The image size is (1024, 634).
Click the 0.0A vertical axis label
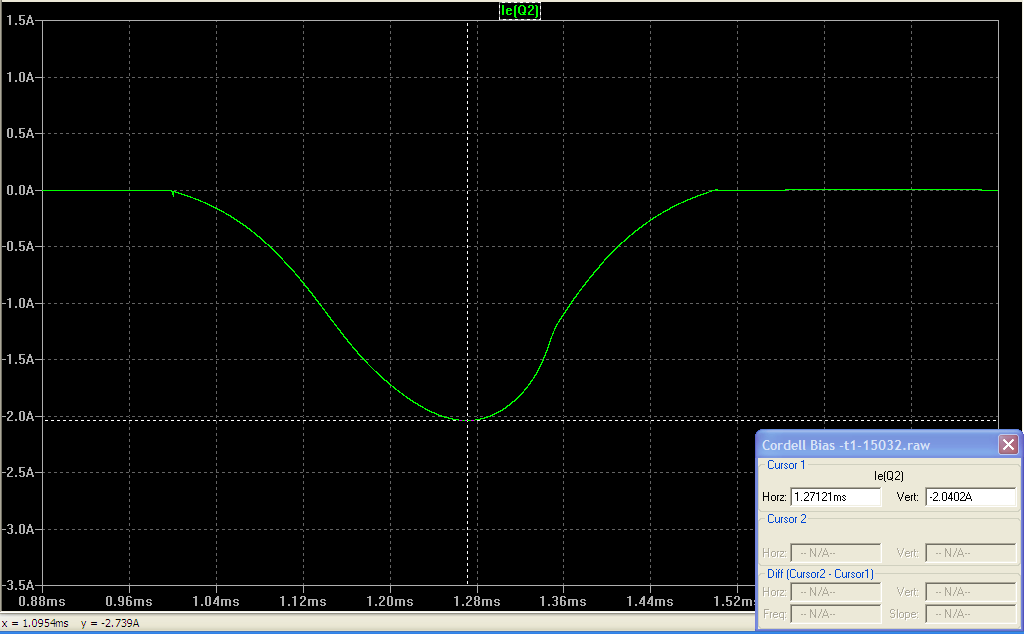point(20,190)
